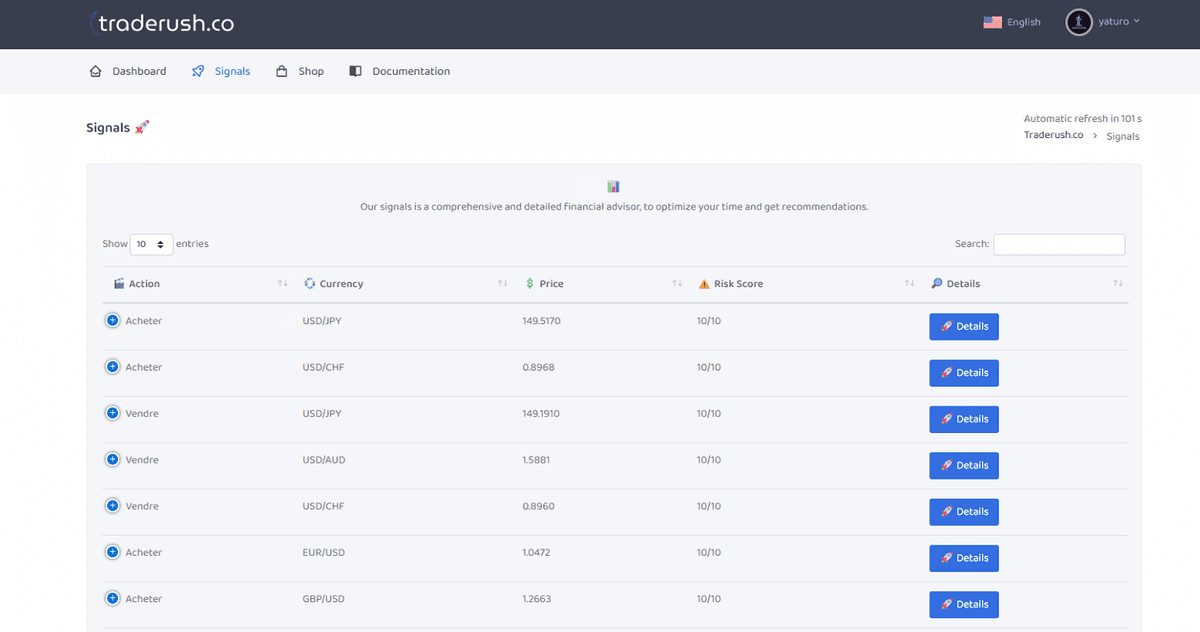Click the rocket icon beside the Signals heading

[x=142, y=127]
